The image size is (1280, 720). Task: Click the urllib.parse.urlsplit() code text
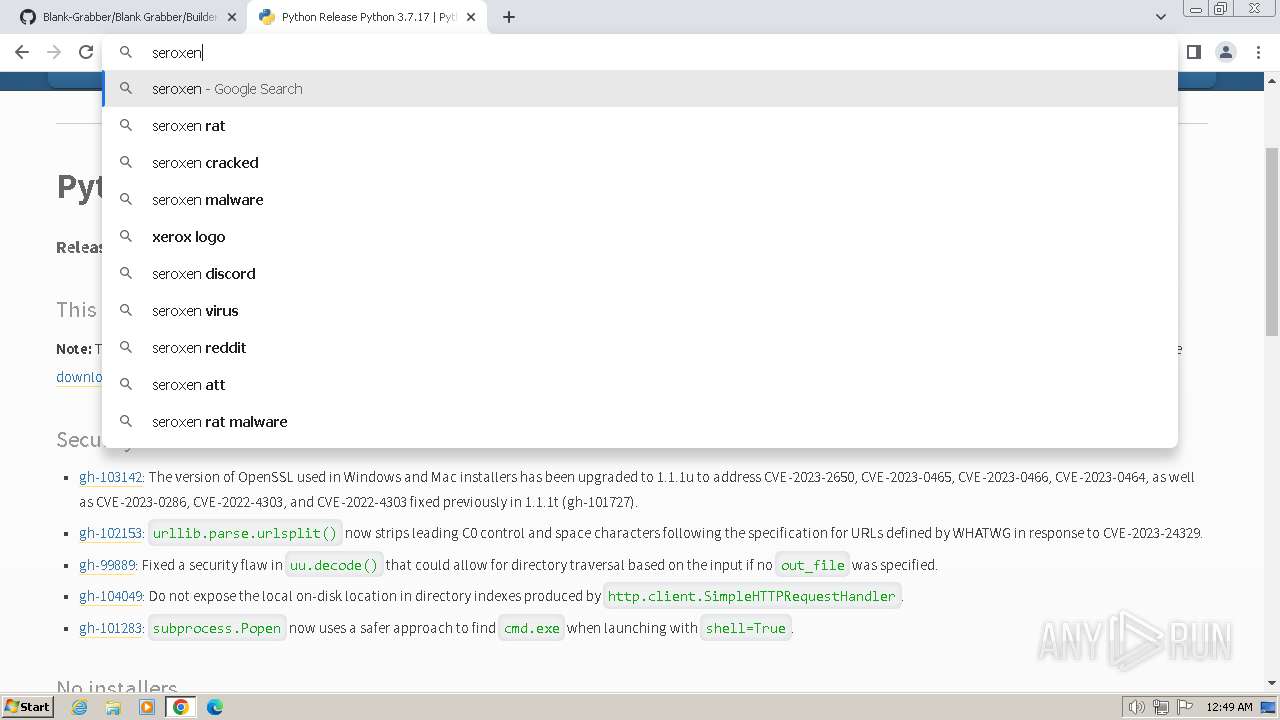[x=245, y=533]
